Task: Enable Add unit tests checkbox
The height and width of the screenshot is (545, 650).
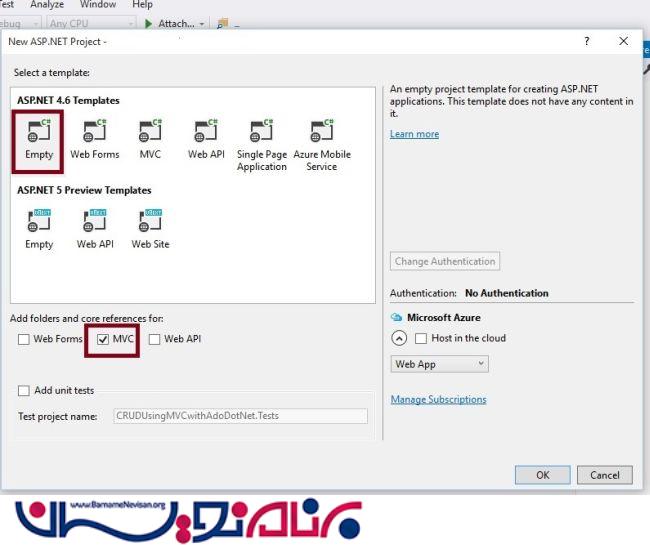Action: coord(24,391)
